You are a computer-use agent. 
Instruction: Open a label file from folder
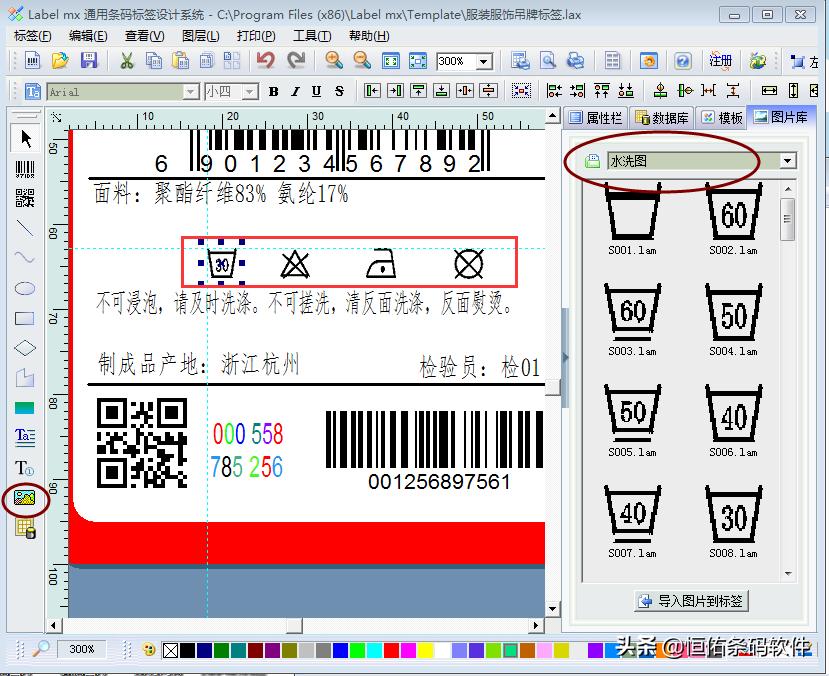pyautogui.click(x=60, y=61)
